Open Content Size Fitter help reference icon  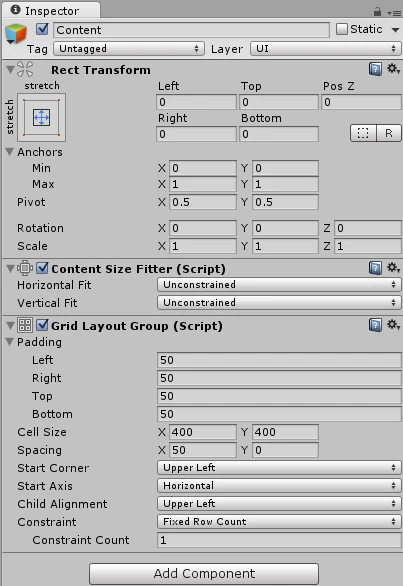tap(375, 268)
